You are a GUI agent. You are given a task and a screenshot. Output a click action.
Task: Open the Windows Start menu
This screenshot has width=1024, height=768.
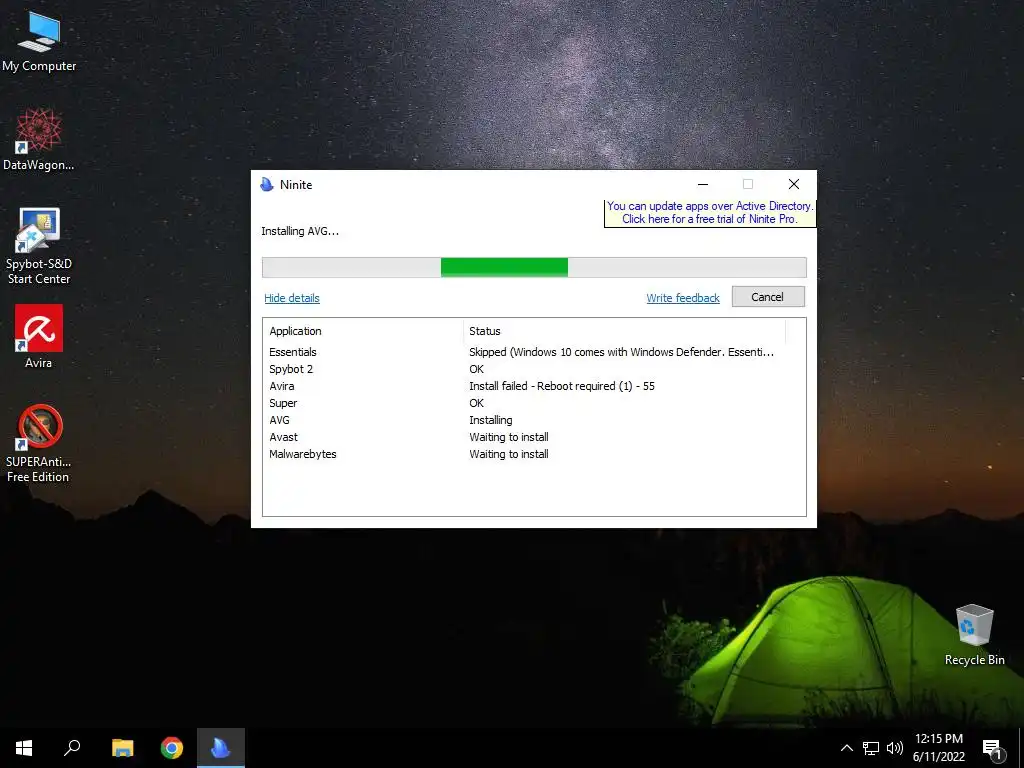[24, 748]
